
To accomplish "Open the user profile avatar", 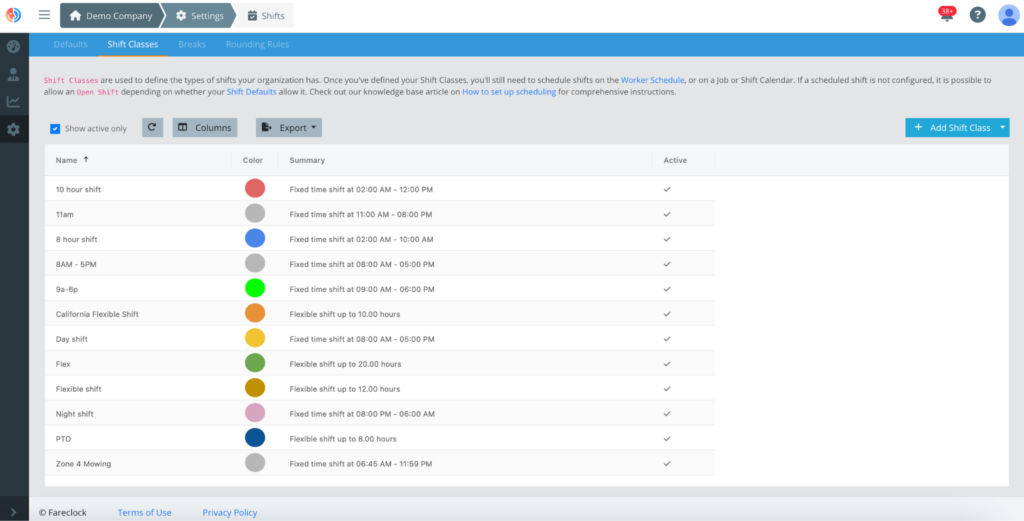I will pos(1008,15).
